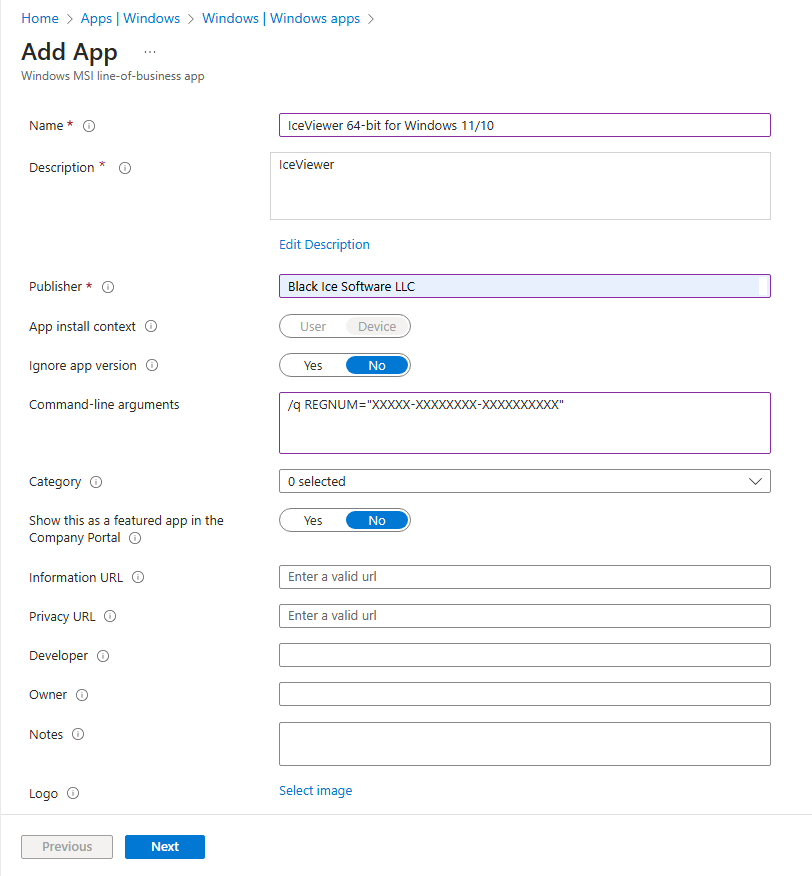The image size is (812, 876).
Task: Click the info icon next to Name
Action: pos(88,126)
